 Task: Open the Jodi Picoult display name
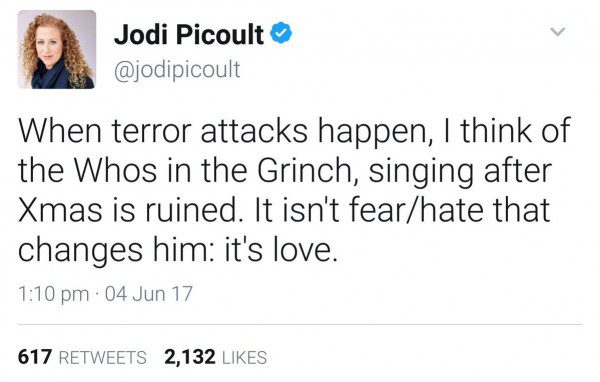click(x=189, y=34)
